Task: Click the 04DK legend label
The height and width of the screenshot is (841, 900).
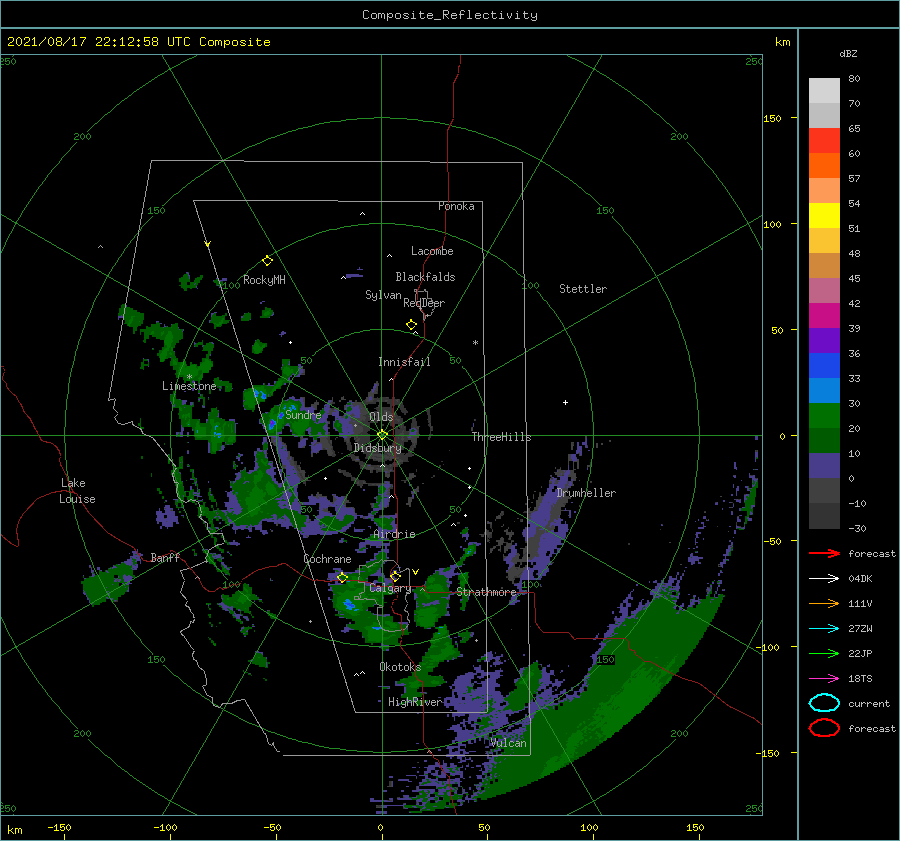Action: pyautogui.click(x=860, y=579)
